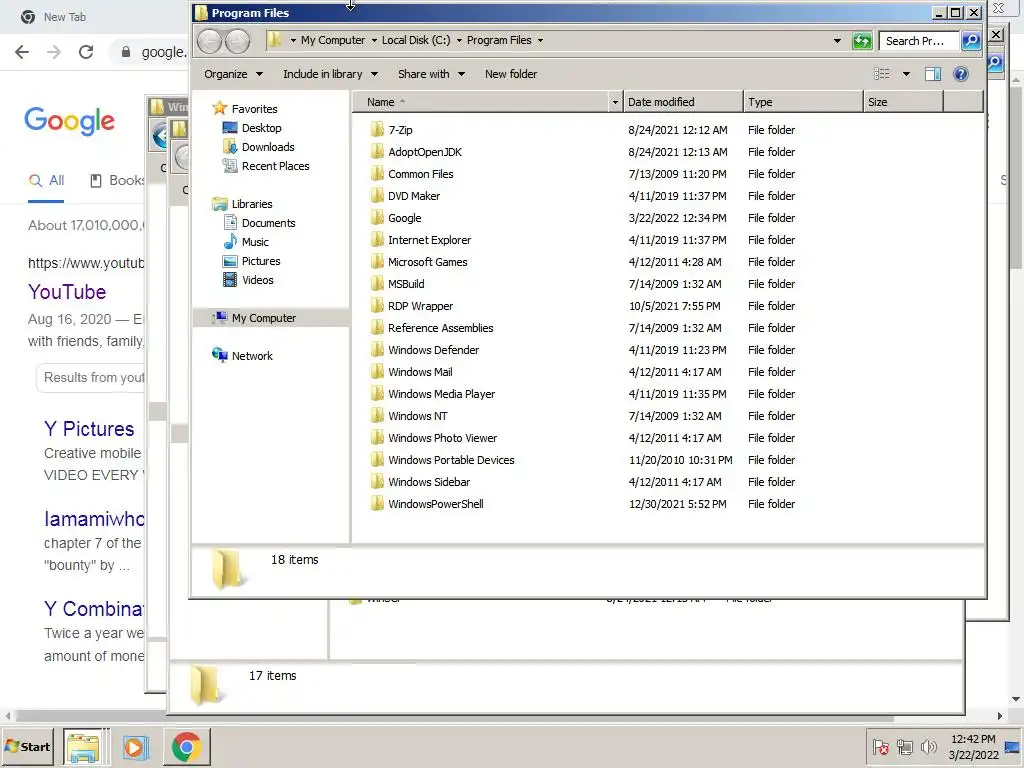Select My Computer in navigation pane
1024x768 pixels.
click(264, 318)
